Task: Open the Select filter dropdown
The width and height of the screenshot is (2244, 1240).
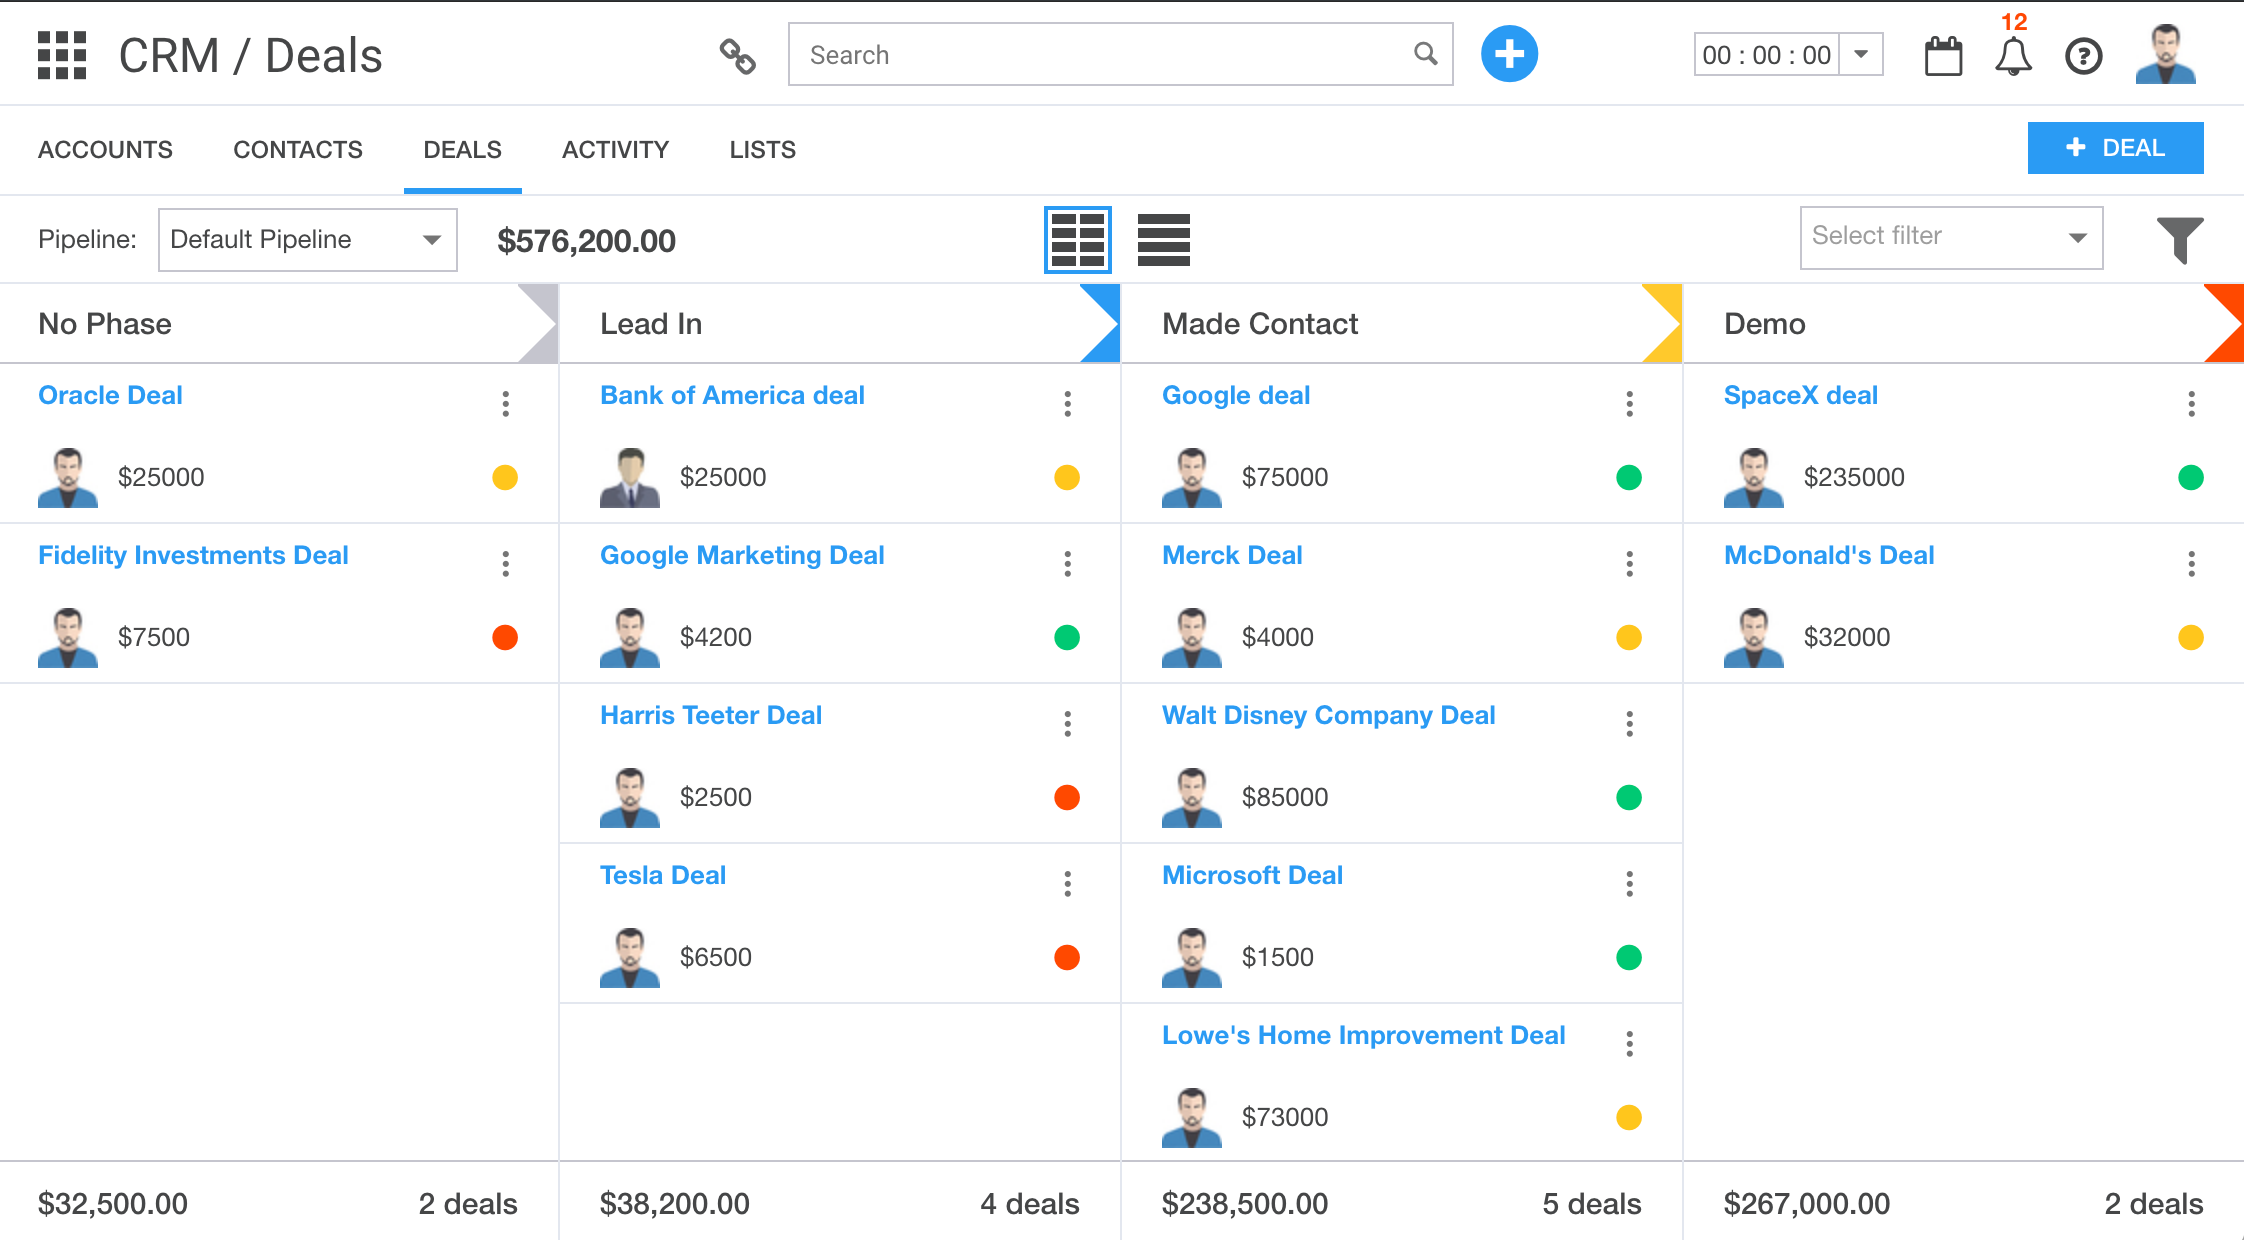Action: [x=1950, y=237]
